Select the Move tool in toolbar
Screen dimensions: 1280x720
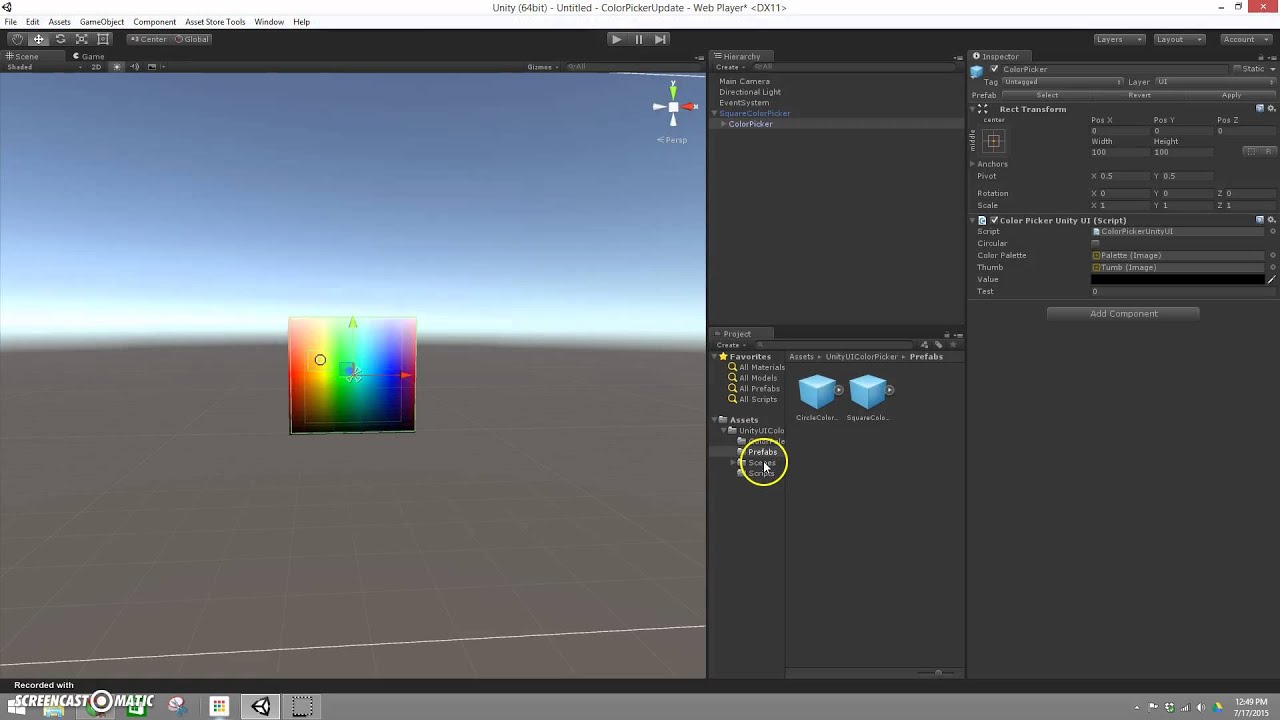(x=38, y=39)
